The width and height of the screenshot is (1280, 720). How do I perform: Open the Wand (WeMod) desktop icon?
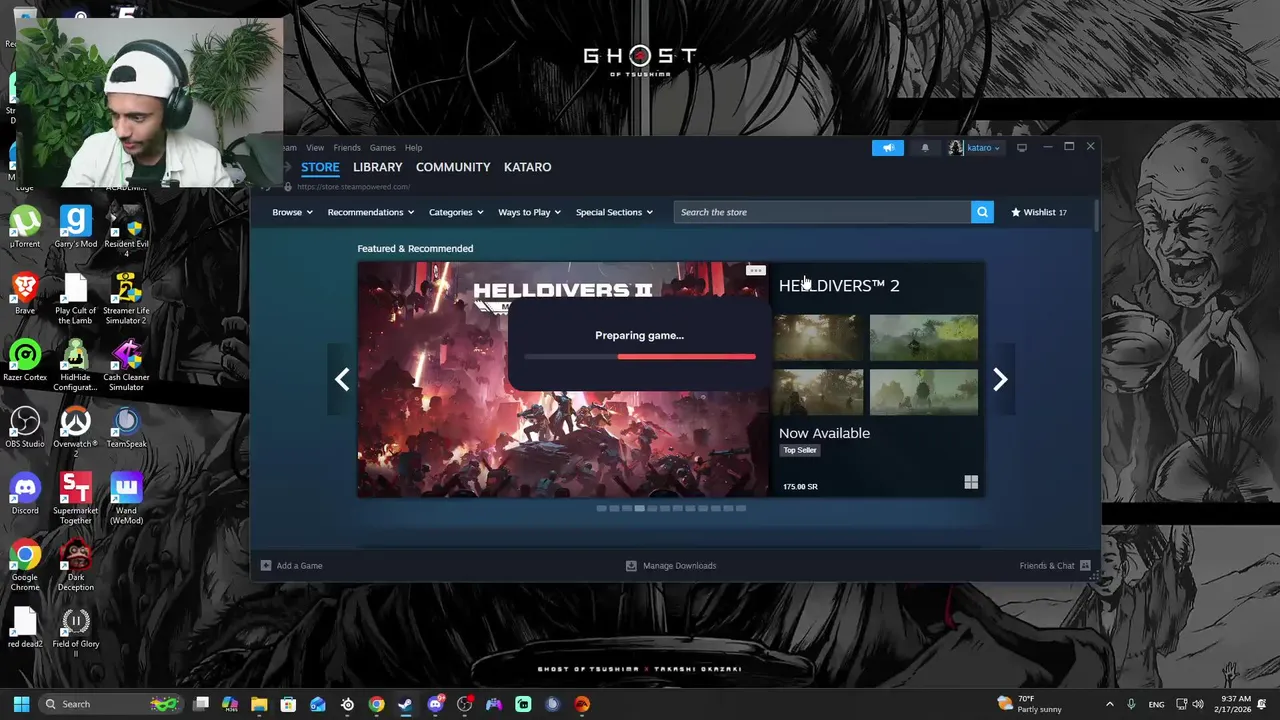point(126,499)
